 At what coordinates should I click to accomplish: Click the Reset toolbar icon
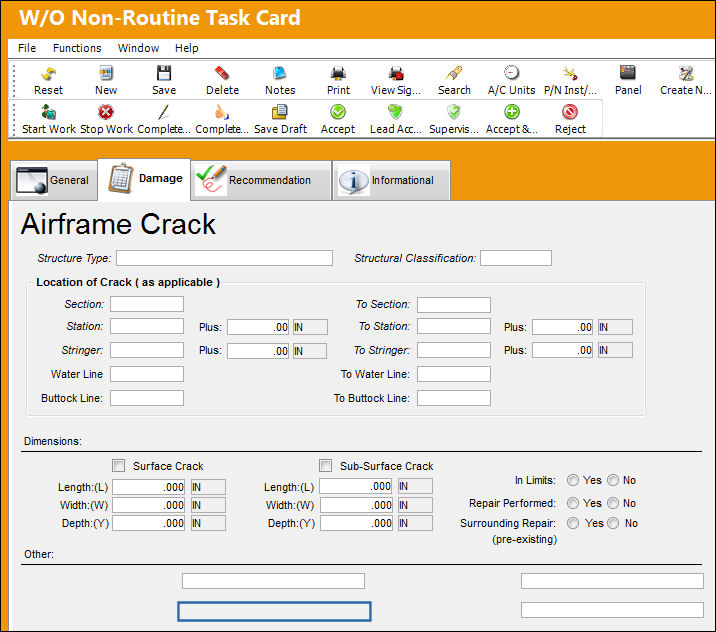point(48,73)
